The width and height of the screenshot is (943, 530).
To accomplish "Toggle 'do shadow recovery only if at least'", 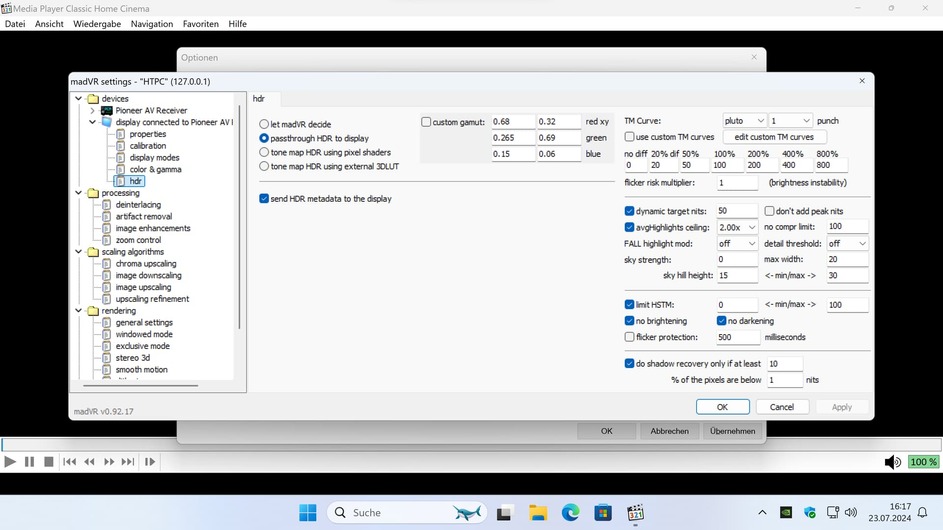I will tap(629, 363).
